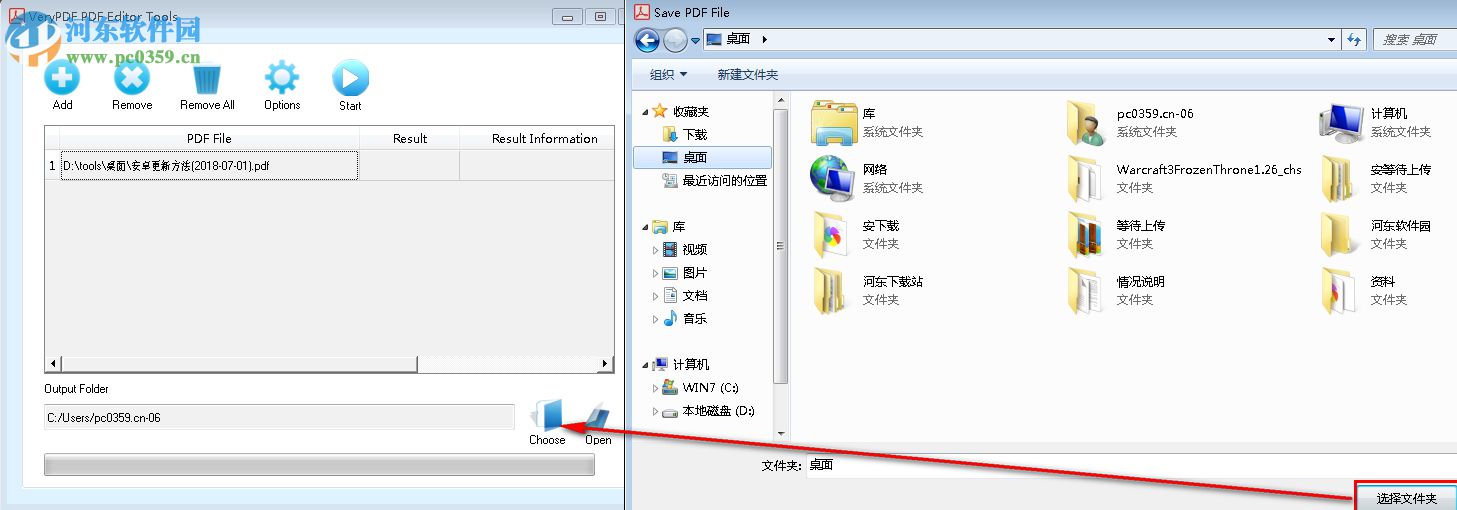The width and height of the screenshot is (1457, 510).
Task: Expand the 图片 library node
Action: pos(656,273)
